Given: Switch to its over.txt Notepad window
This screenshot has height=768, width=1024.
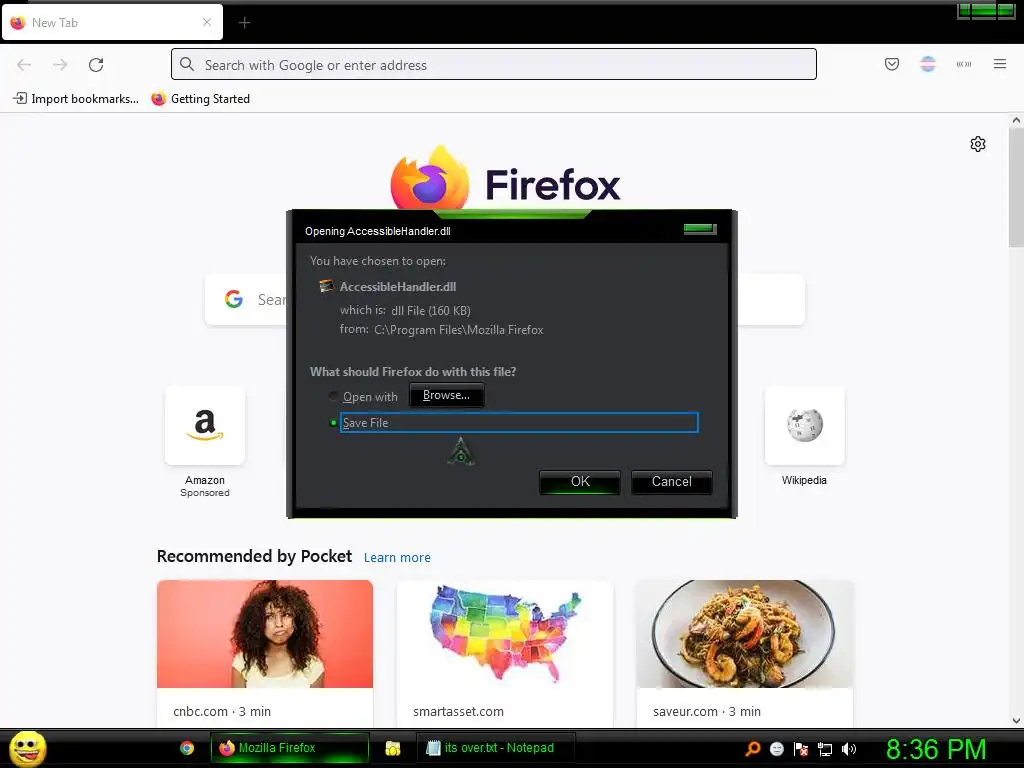Looking at the screenshot, I should click(496, 748).
